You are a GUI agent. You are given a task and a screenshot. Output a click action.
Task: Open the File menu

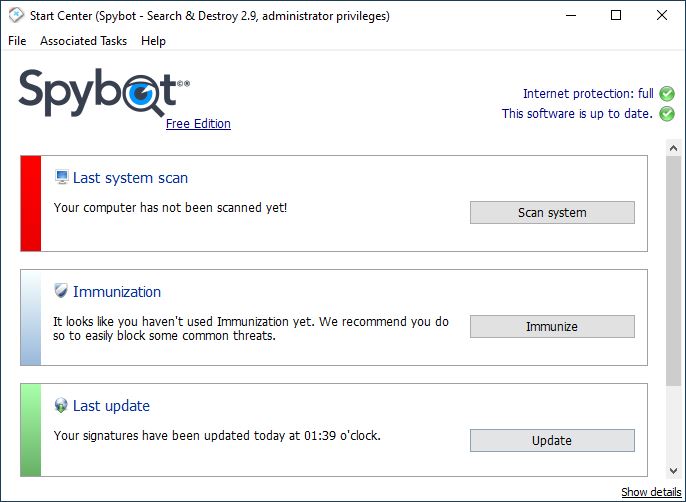point(17,41)
